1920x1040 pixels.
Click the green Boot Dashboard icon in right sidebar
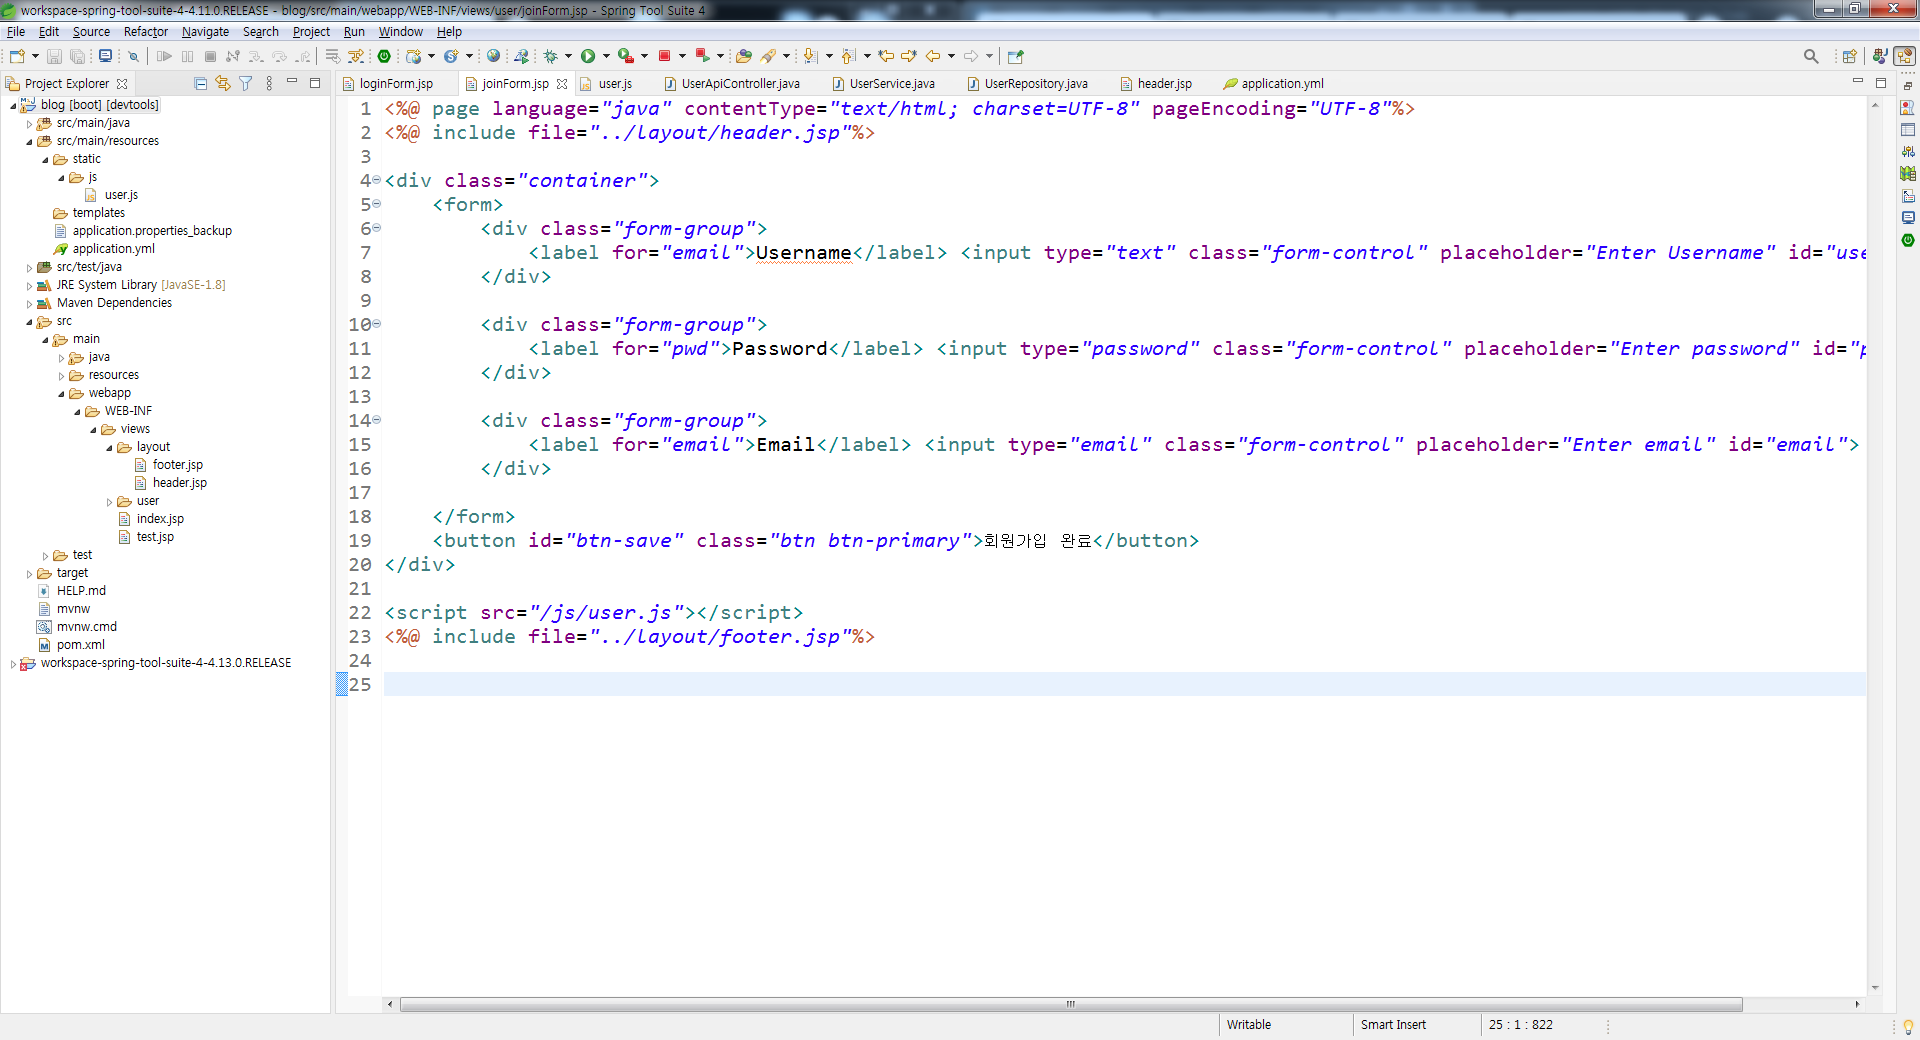[x=1908, y=240]
